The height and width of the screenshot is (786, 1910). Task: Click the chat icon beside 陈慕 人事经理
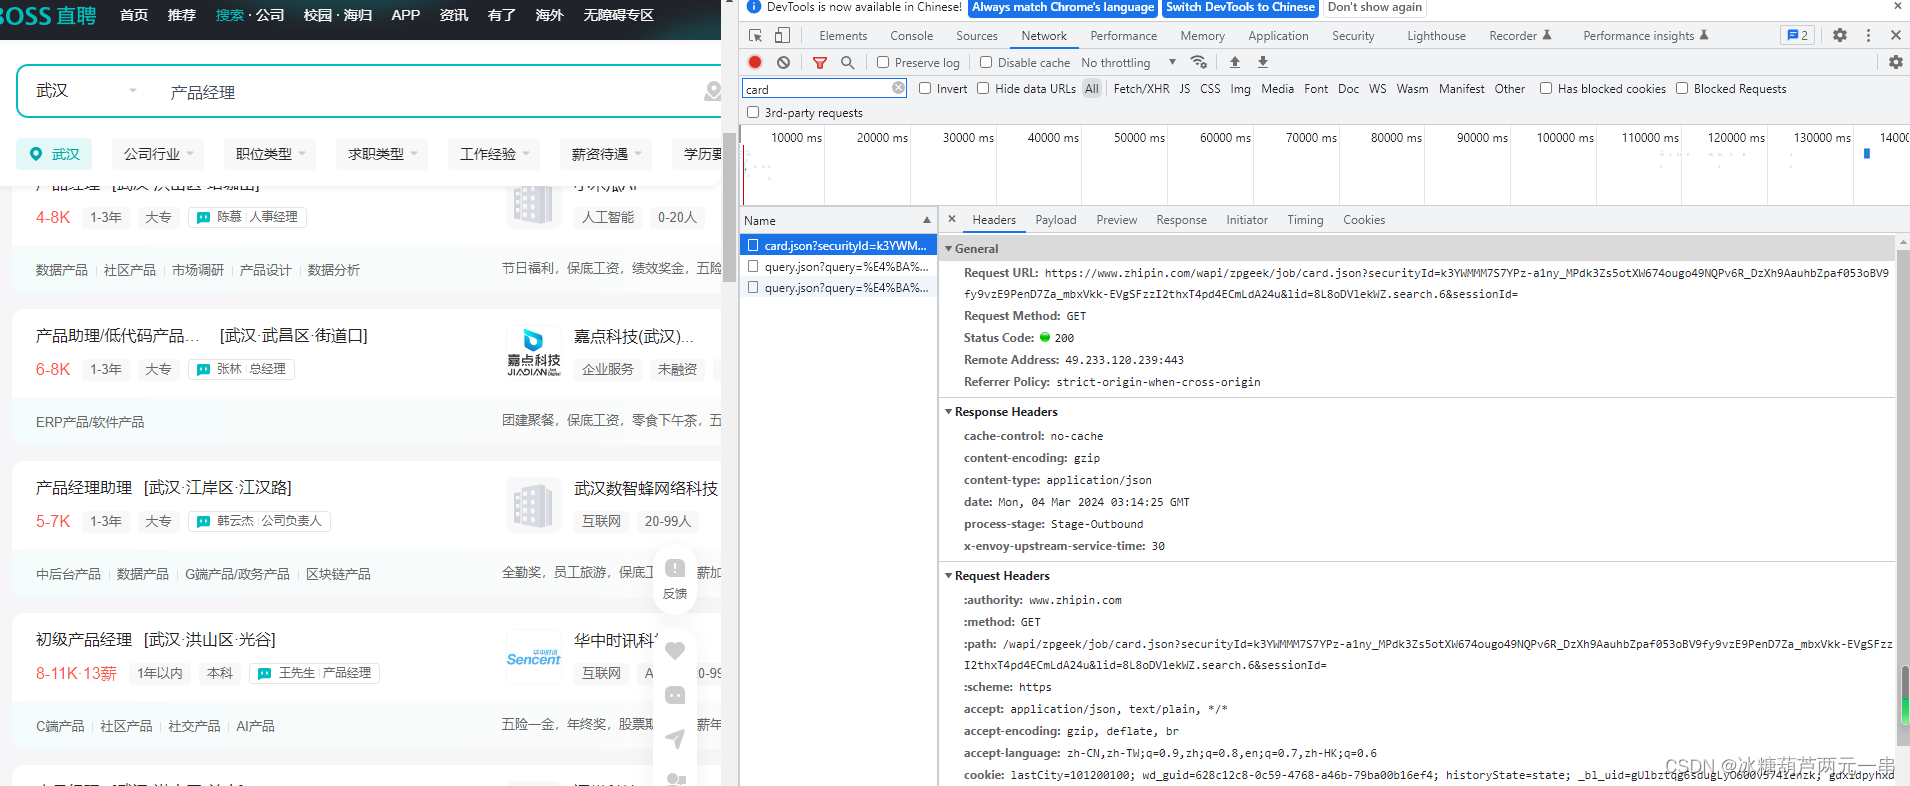pos(204,217)
